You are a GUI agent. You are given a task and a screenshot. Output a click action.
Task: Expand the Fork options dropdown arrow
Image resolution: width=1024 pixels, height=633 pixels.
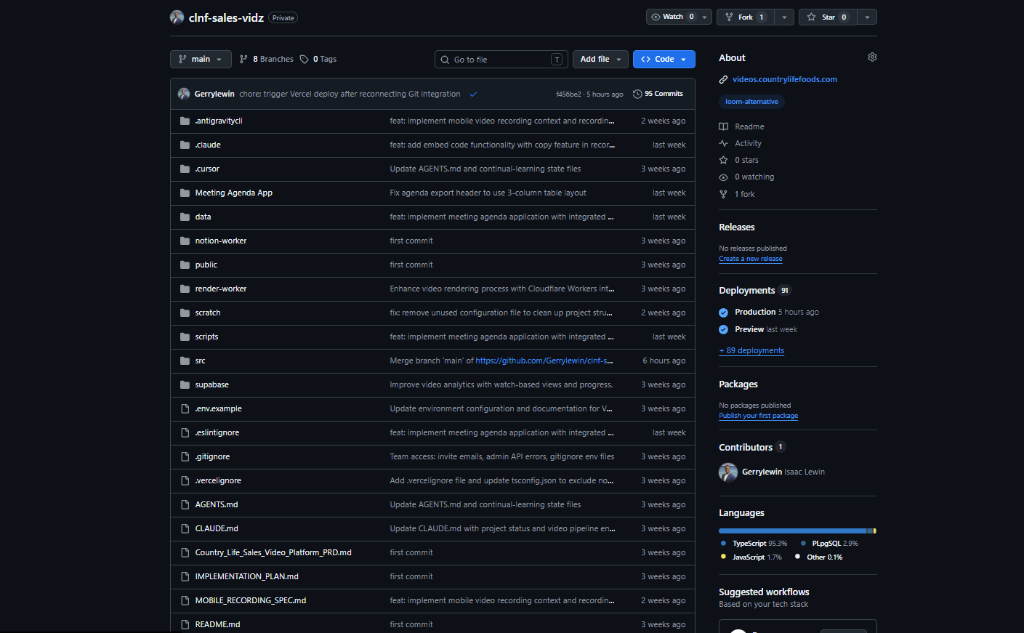(784, 18)
